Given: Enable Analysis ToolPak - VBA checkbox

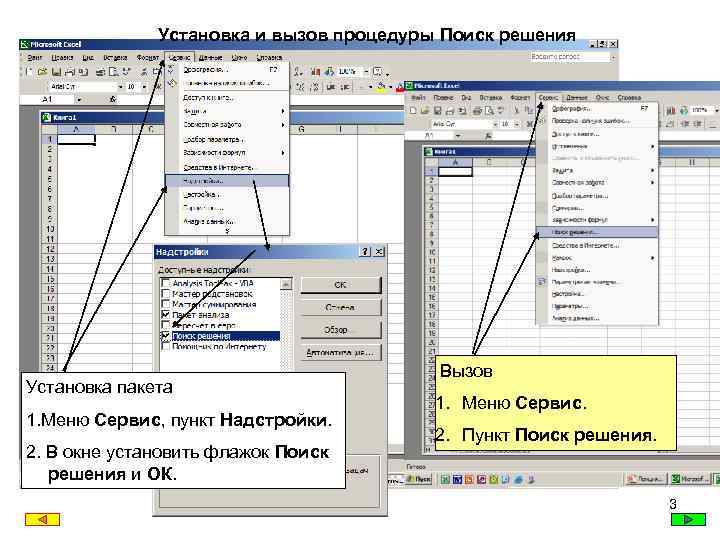Looking at the screenshot, I should click(166, 283).
